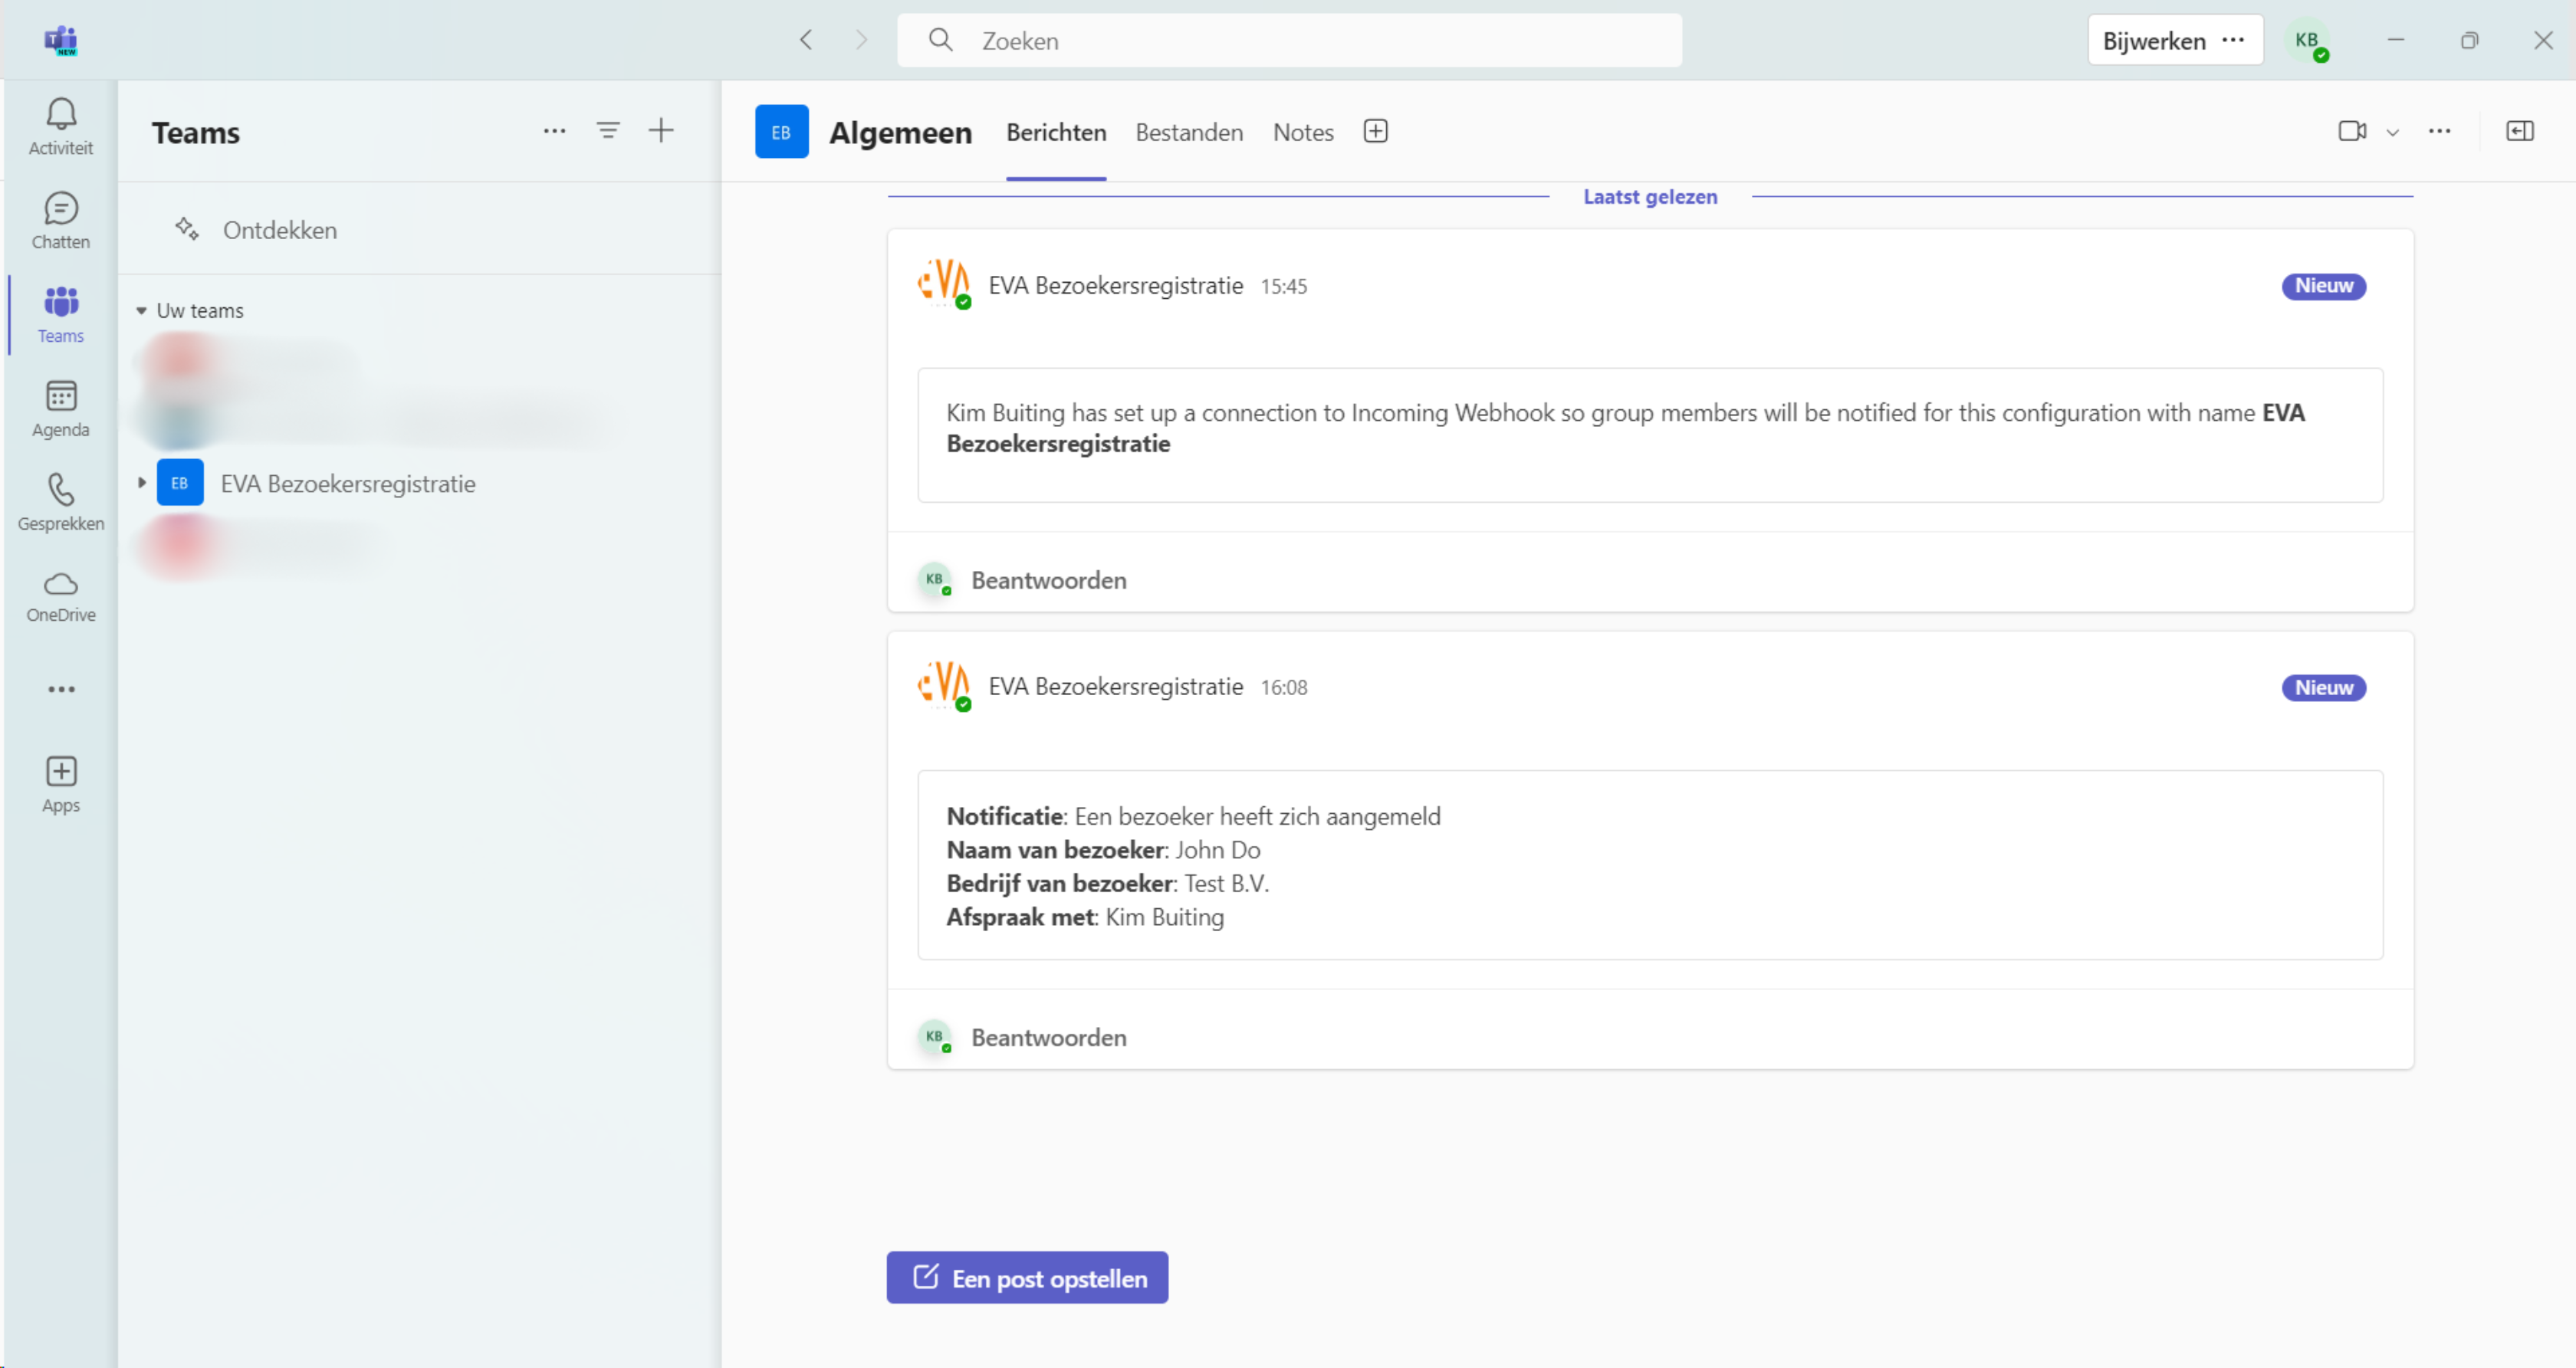Open OneDrive cloud icon
The width and height of the screenshot is (2576, 1368).
[60, 596]
